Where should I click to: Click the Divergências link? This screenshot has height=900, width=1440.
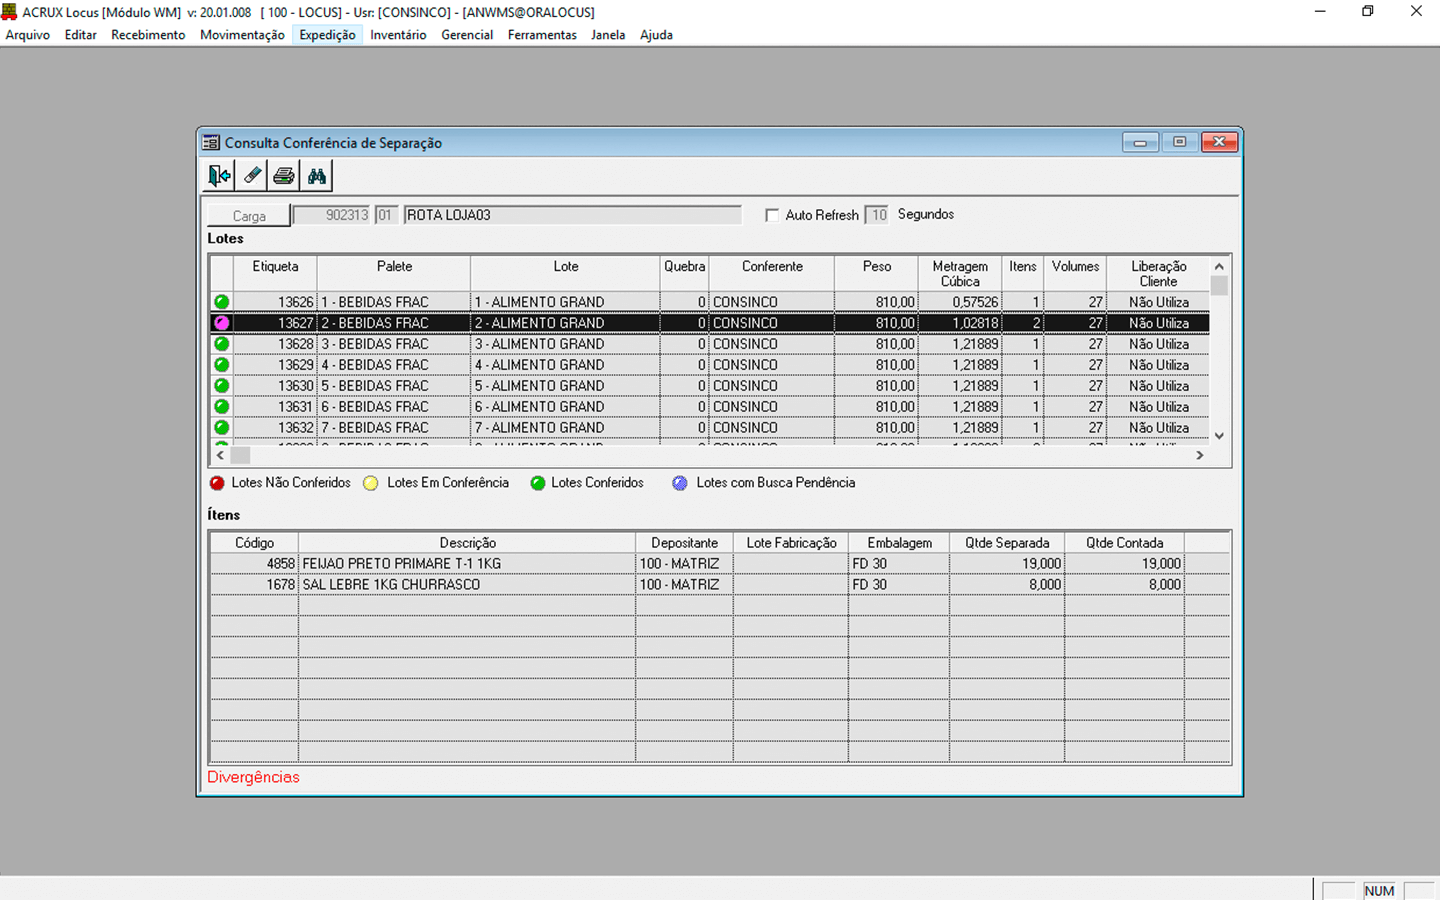[253, 777]
